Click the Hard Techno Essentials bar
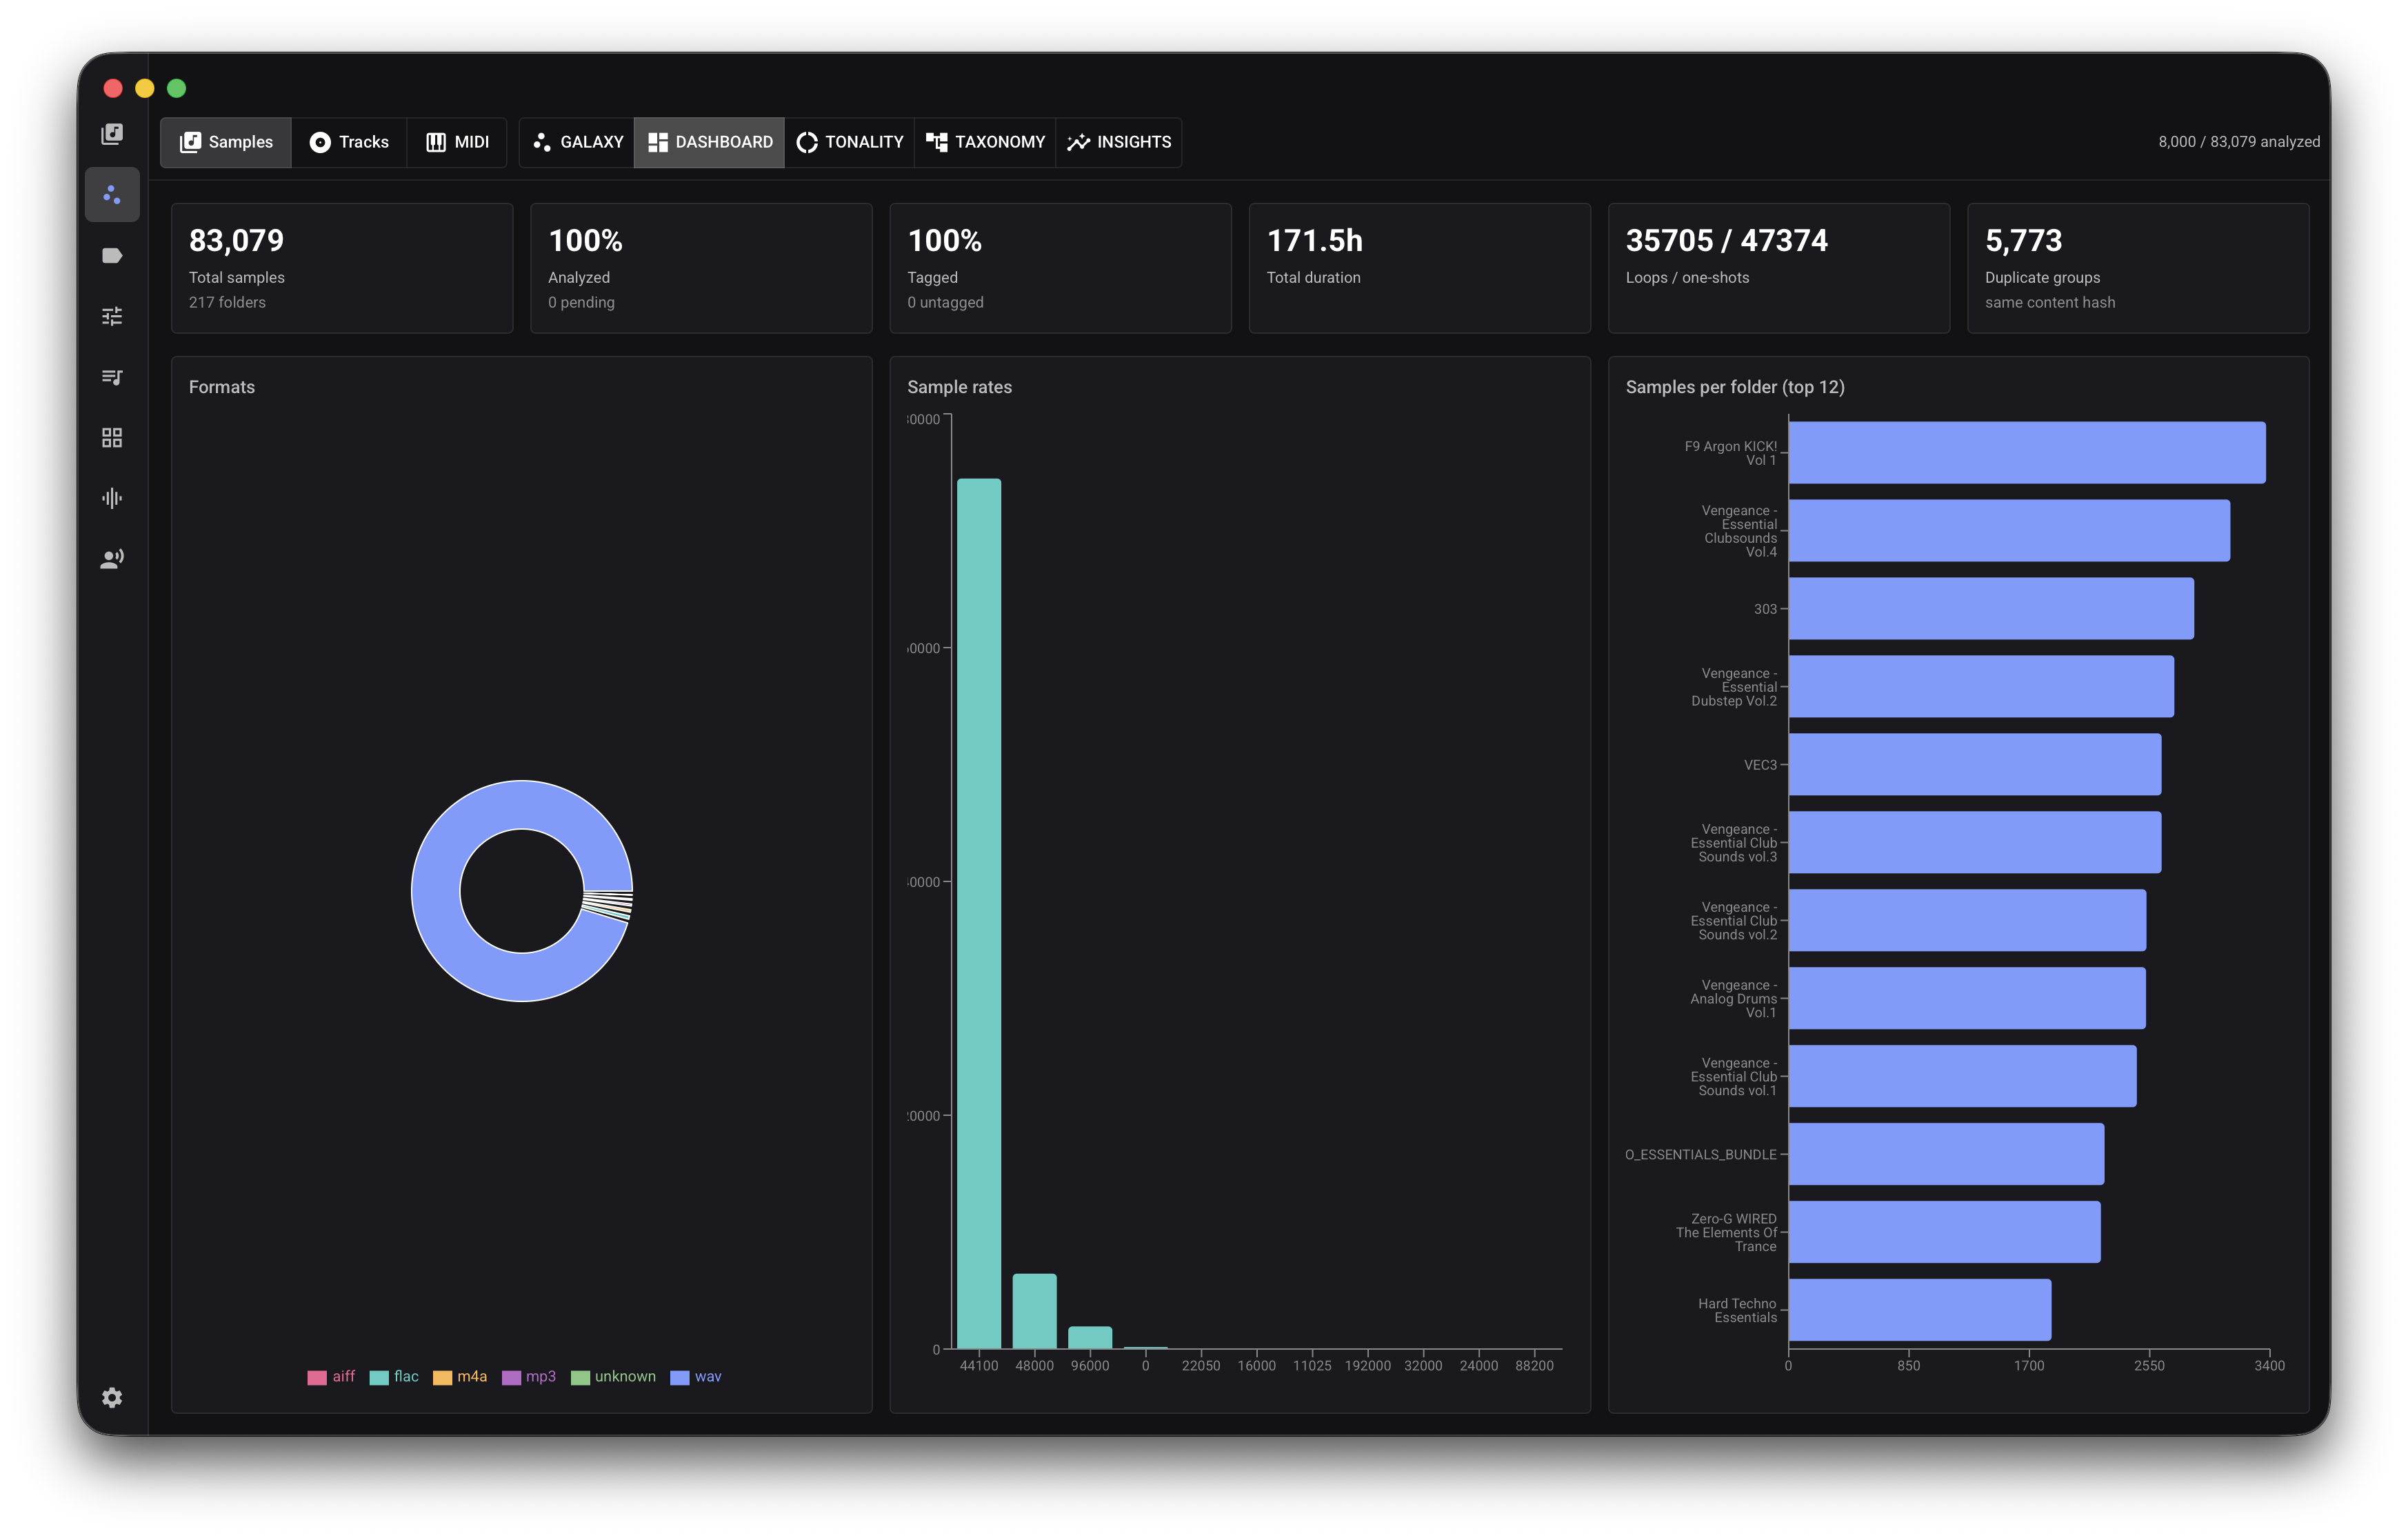Viewport: 2408px width, 1538px height. pyautogui.click(x=1920, y=1310)
